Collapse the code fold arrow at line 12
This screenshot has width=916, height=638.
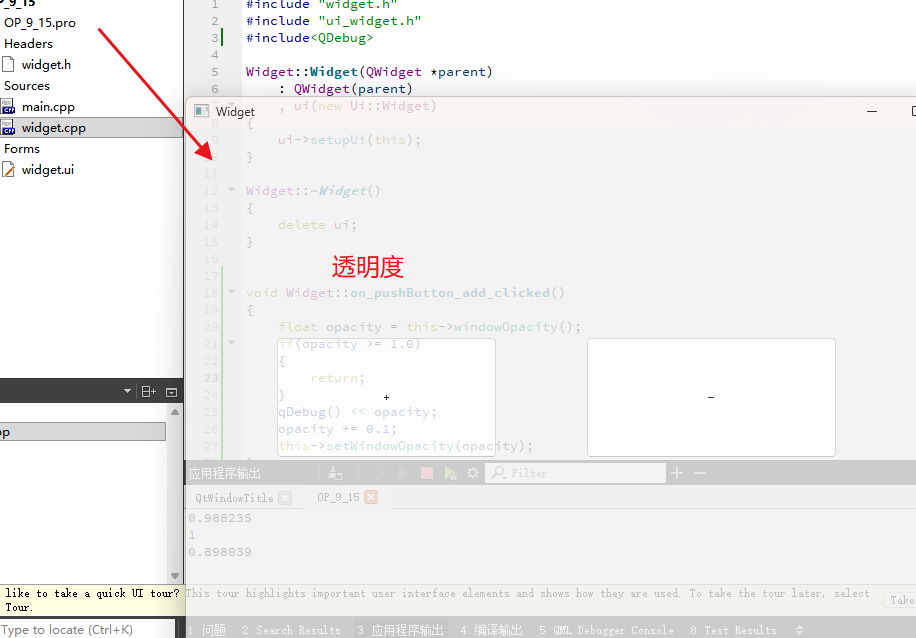(x=231, y=189)
